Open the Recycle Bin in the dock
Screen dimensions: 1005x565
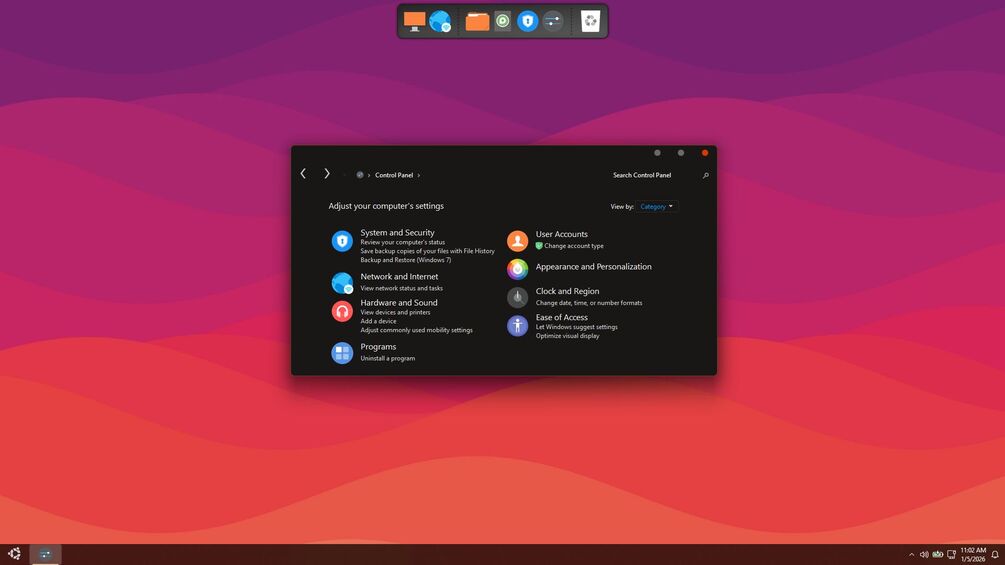point(590,21)
